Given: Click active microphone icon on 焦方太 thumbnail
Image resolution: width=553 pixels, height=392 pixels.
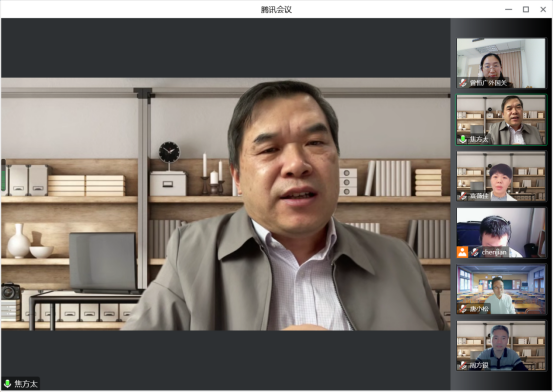Looking at the screenshot, I should point(463,139).
